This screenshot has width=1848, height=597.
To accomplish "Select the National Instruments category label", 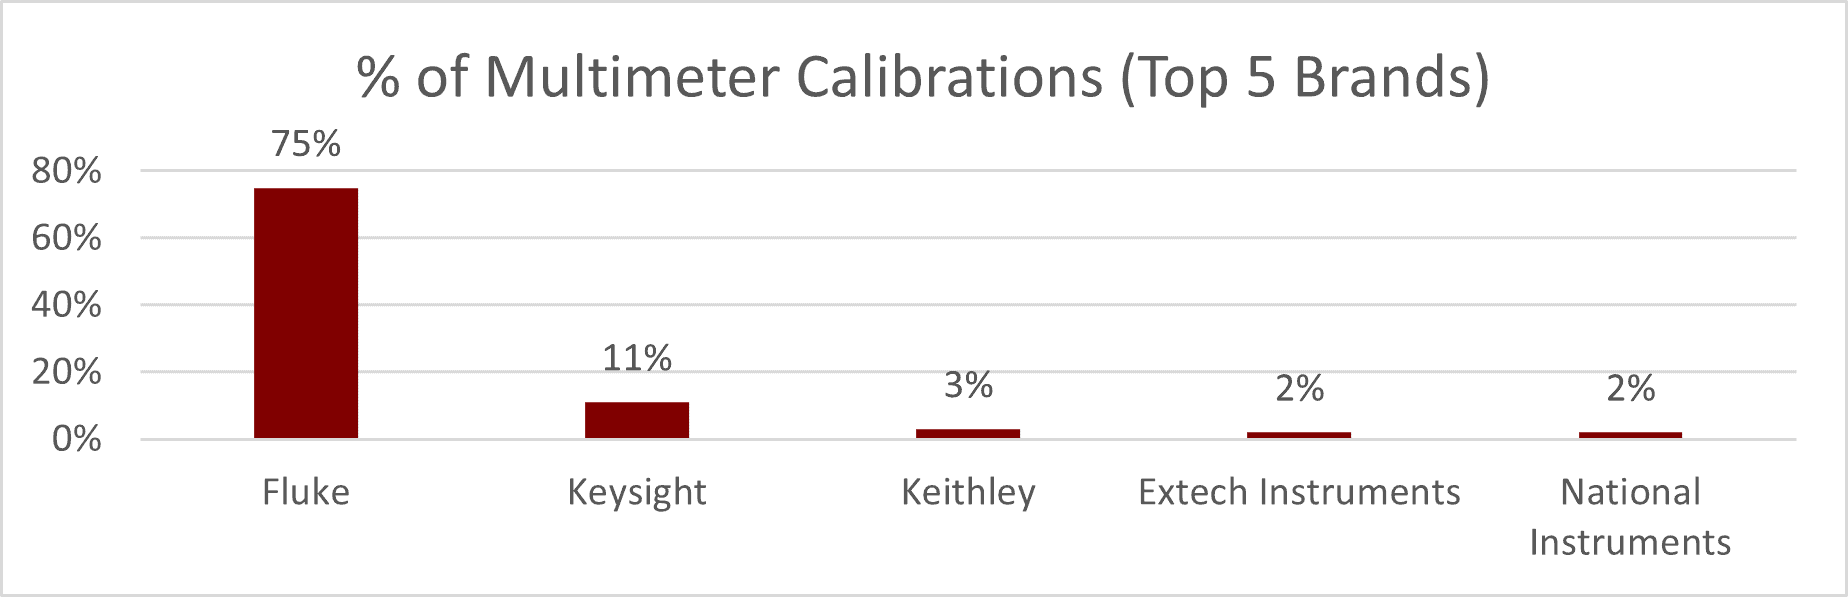I will (1630, 517).
